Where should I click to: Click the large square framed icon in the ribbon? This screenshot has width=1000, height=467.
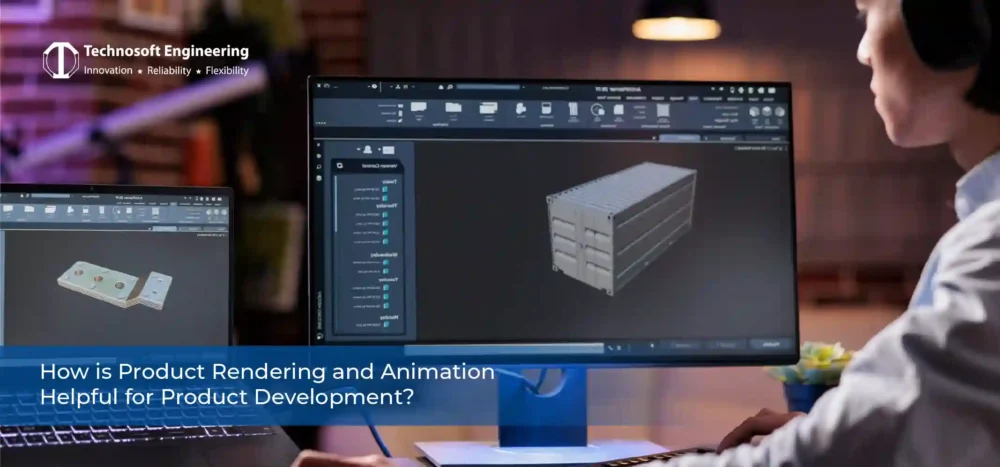point(663,110)
